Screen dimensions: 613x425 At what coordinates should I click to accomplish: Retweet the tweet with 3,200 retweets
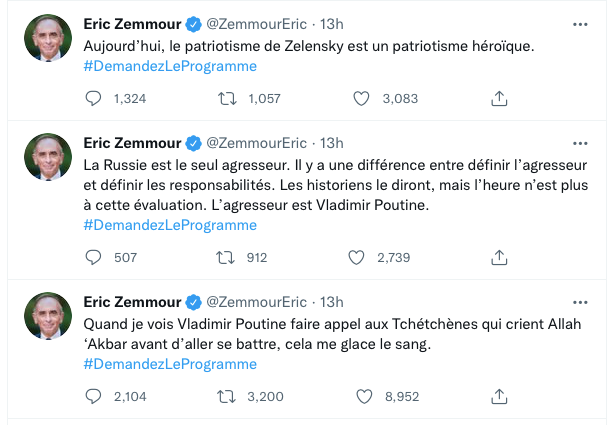click(226, 396)
